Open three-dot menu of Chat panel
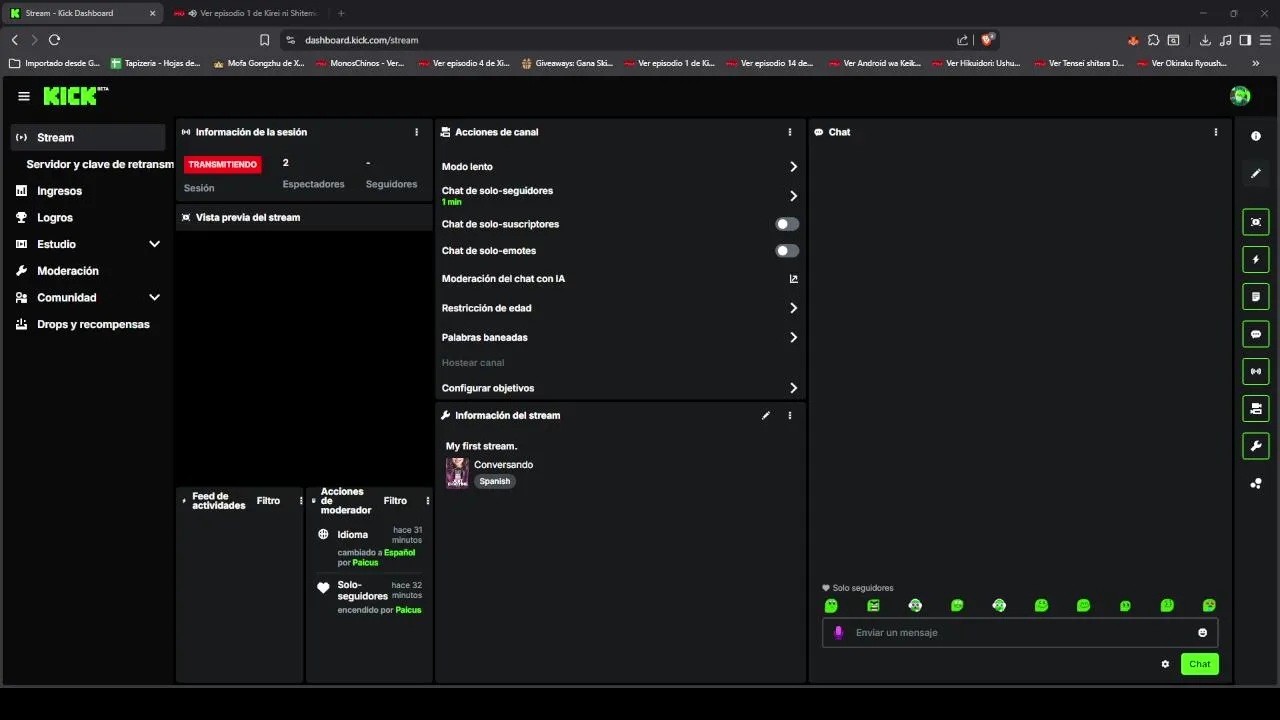The height and width of the screenshot is (720, 1280). [1216, 132]
